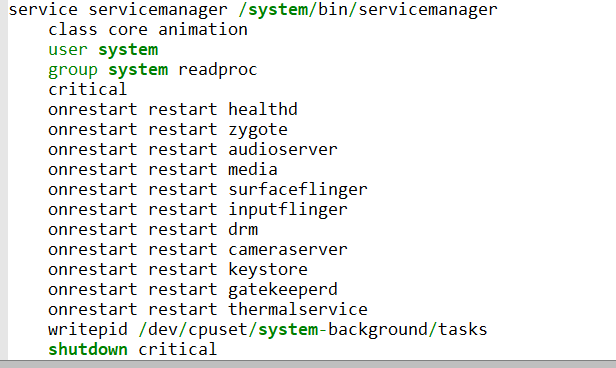Image resolution: width=616 pixels, height=368 pixels.
Task: Click the green 'user' keyword
Action: [68, 49]
